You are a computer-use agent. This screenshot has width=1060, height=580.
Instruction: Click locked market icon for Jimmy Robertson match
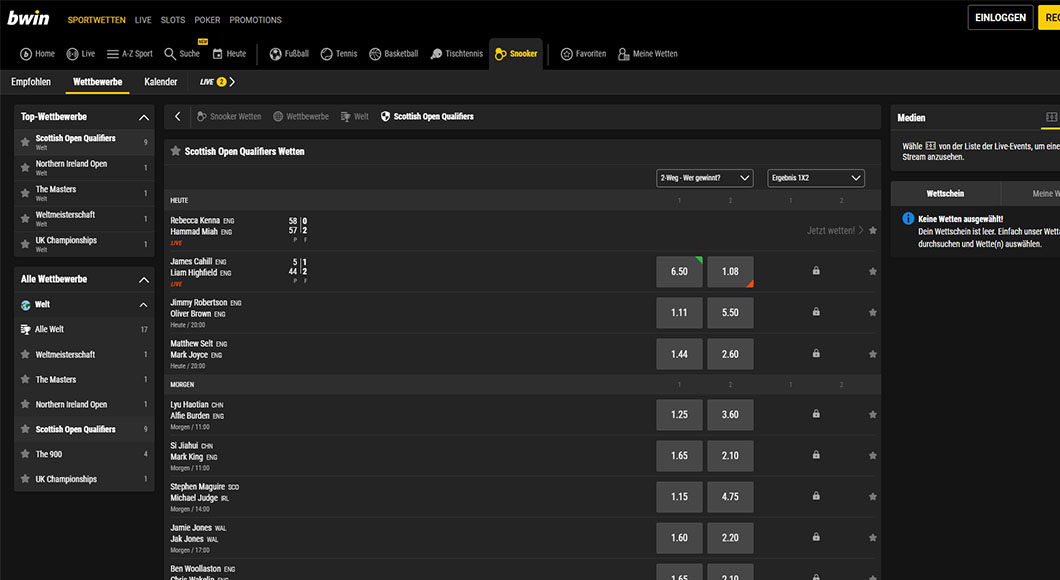coord(816,312)
